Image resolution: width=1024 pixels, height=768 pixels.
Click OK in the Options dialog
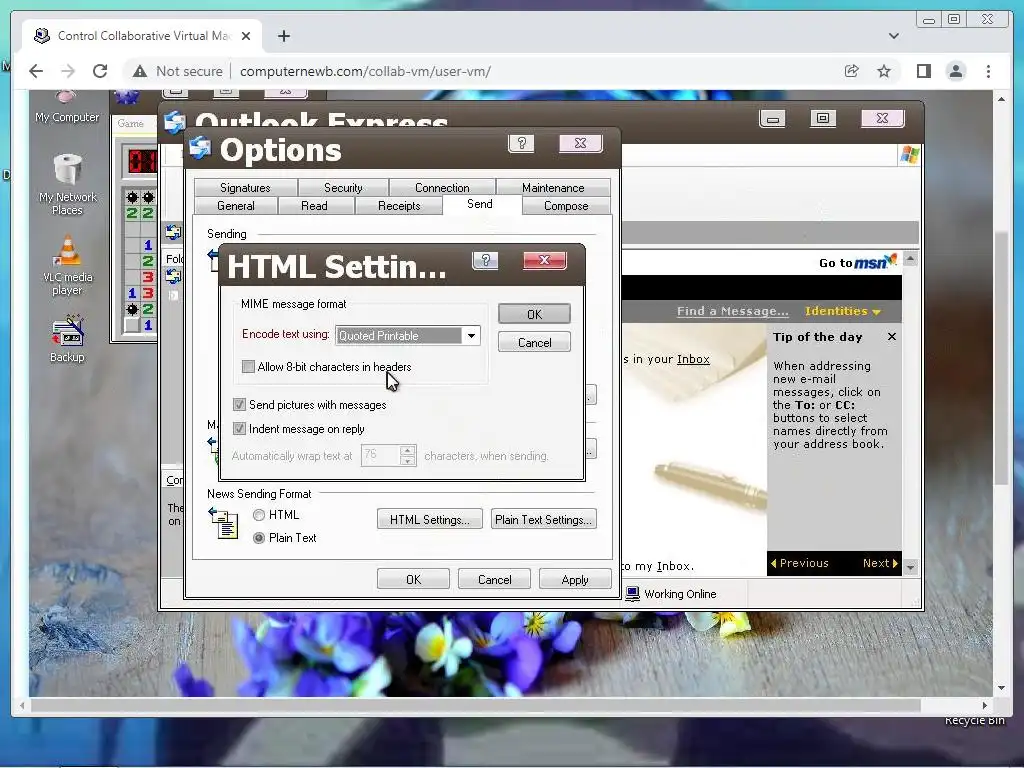click(x=413, y=579)
